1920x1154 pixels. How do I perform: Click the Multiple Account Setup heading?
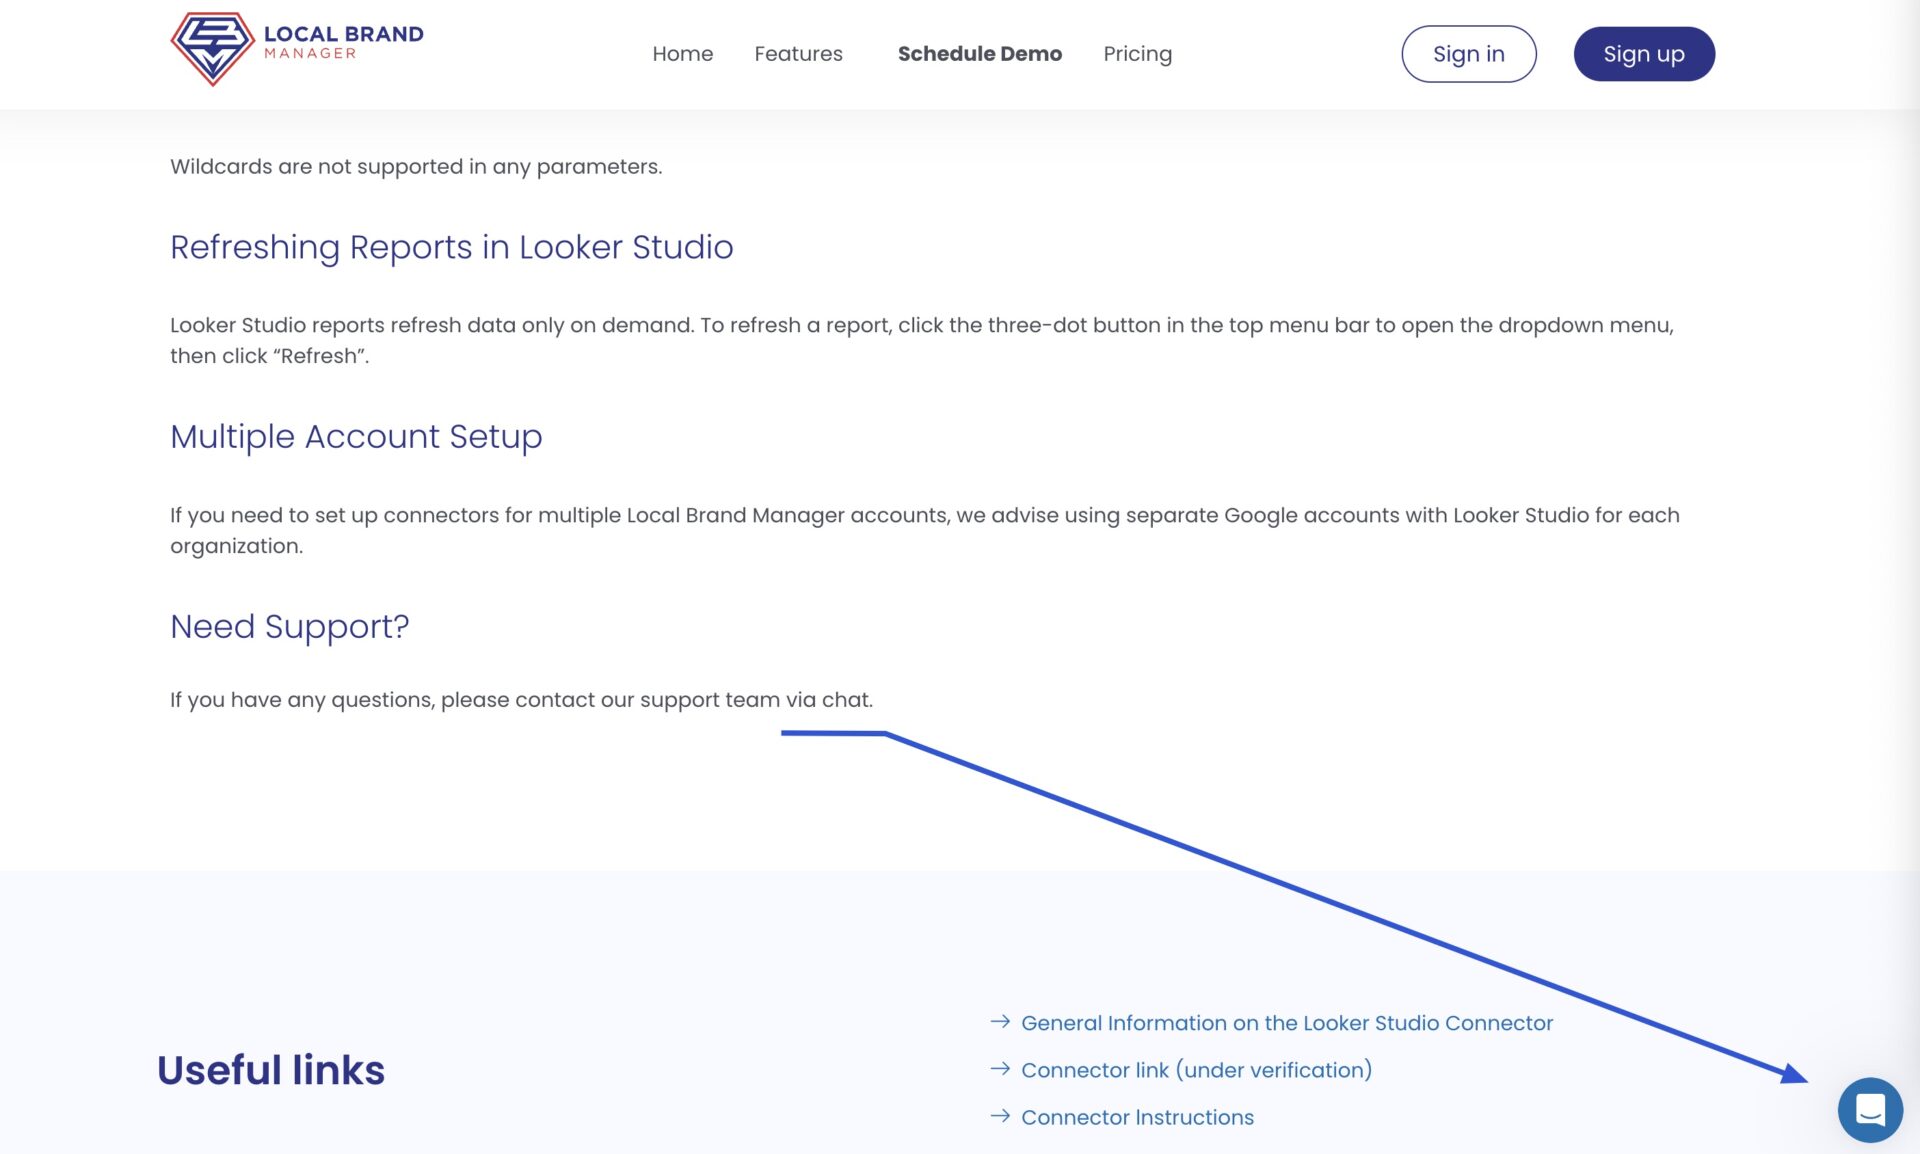(x=356, y=437)
